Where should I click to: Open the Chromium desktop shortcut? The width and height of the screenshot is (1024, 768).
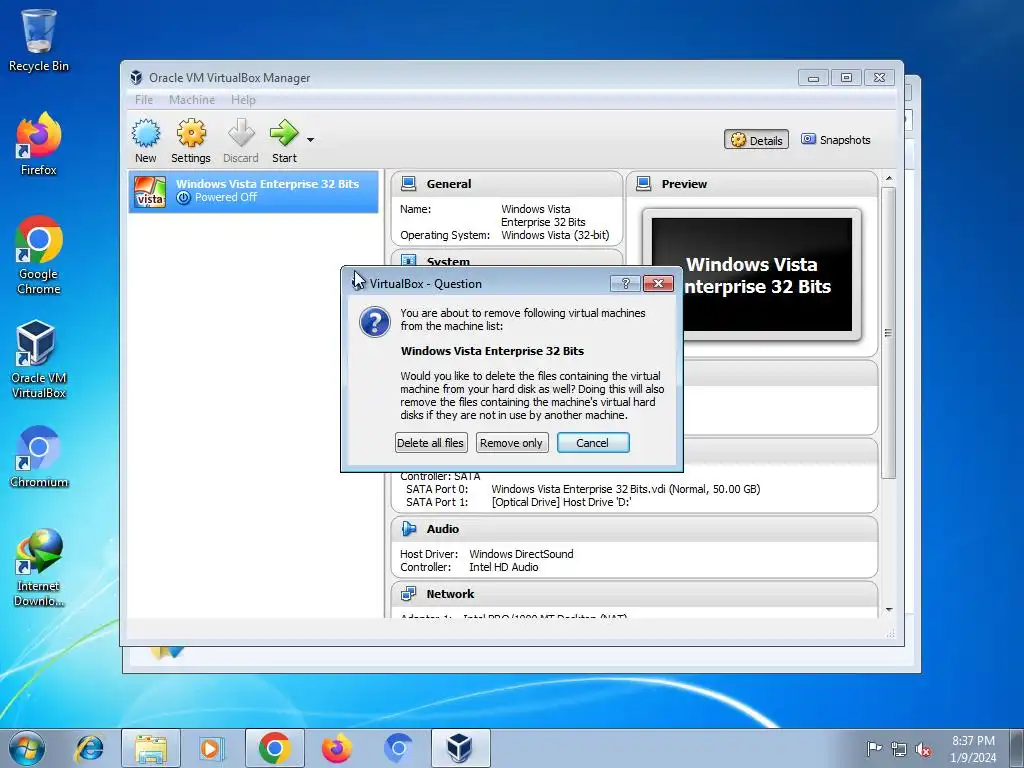click(39, 456)
